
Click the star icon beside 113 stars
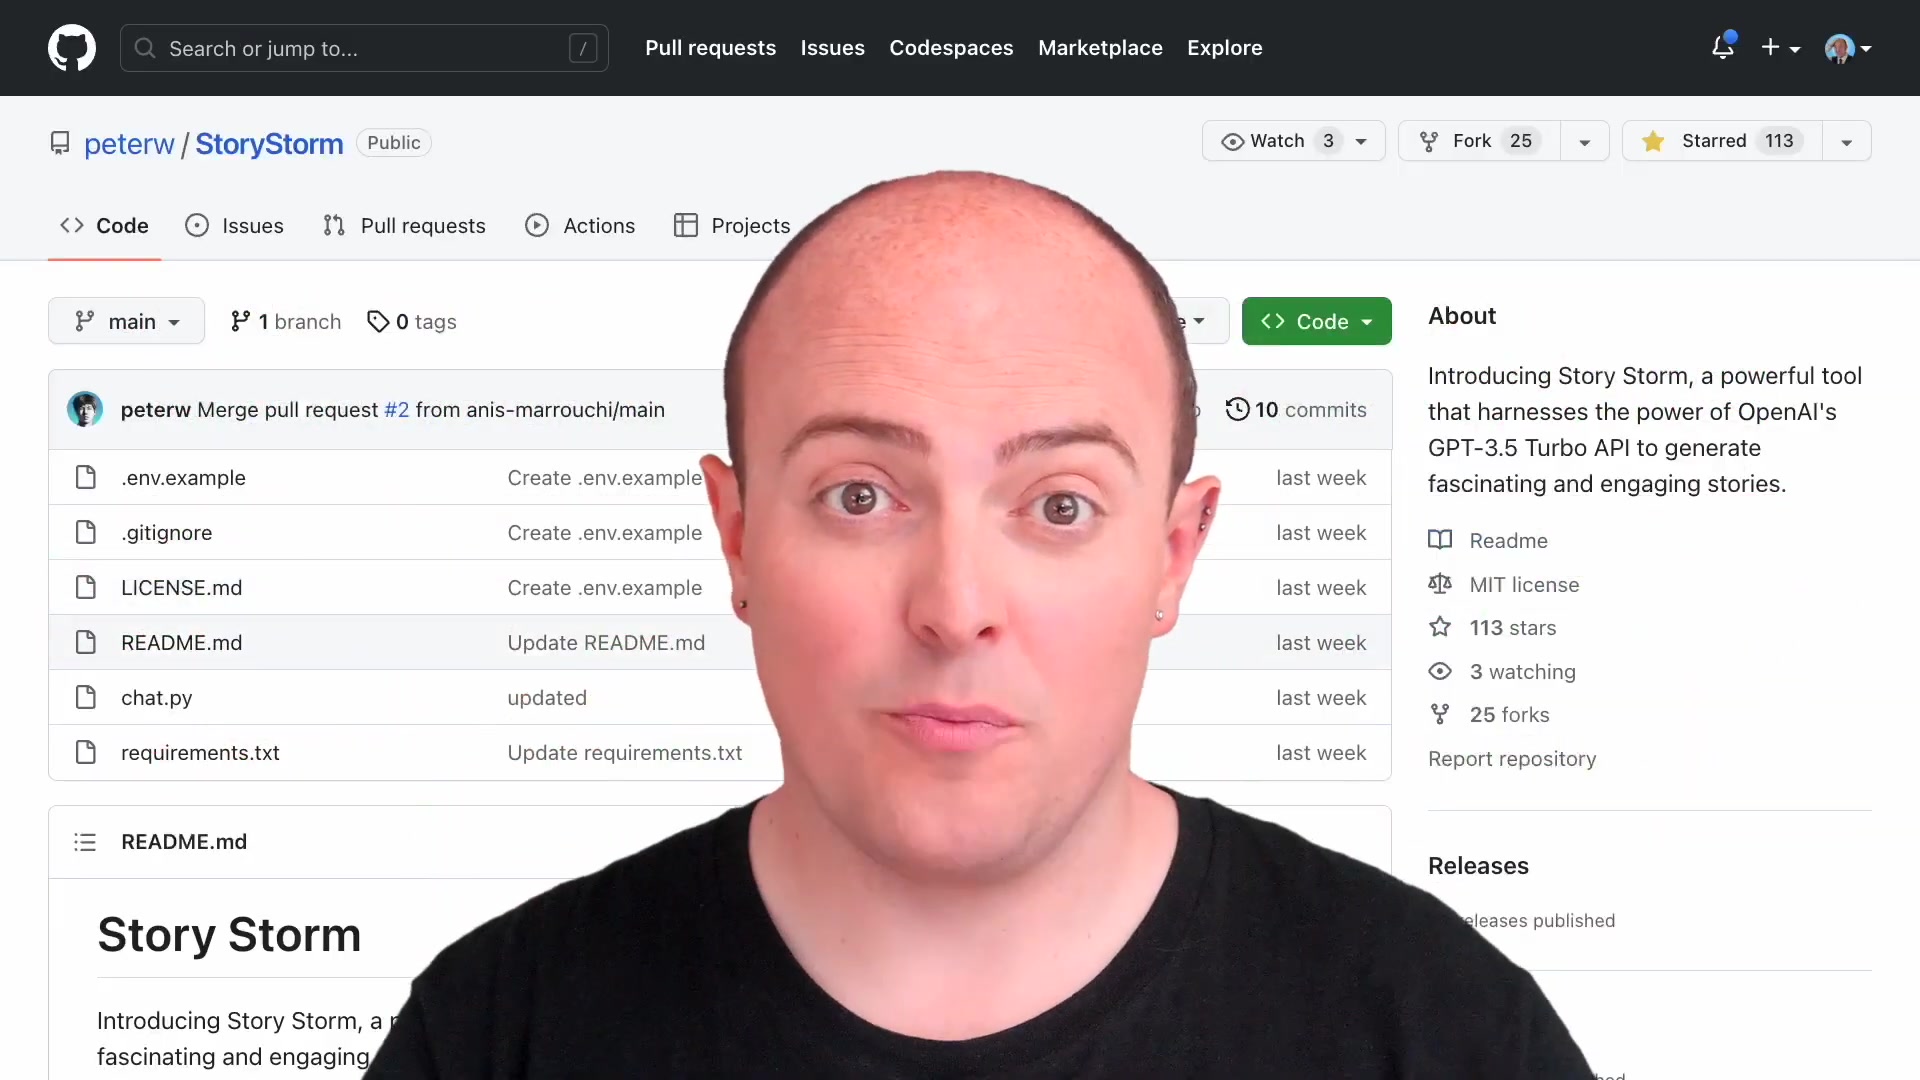1440,627
